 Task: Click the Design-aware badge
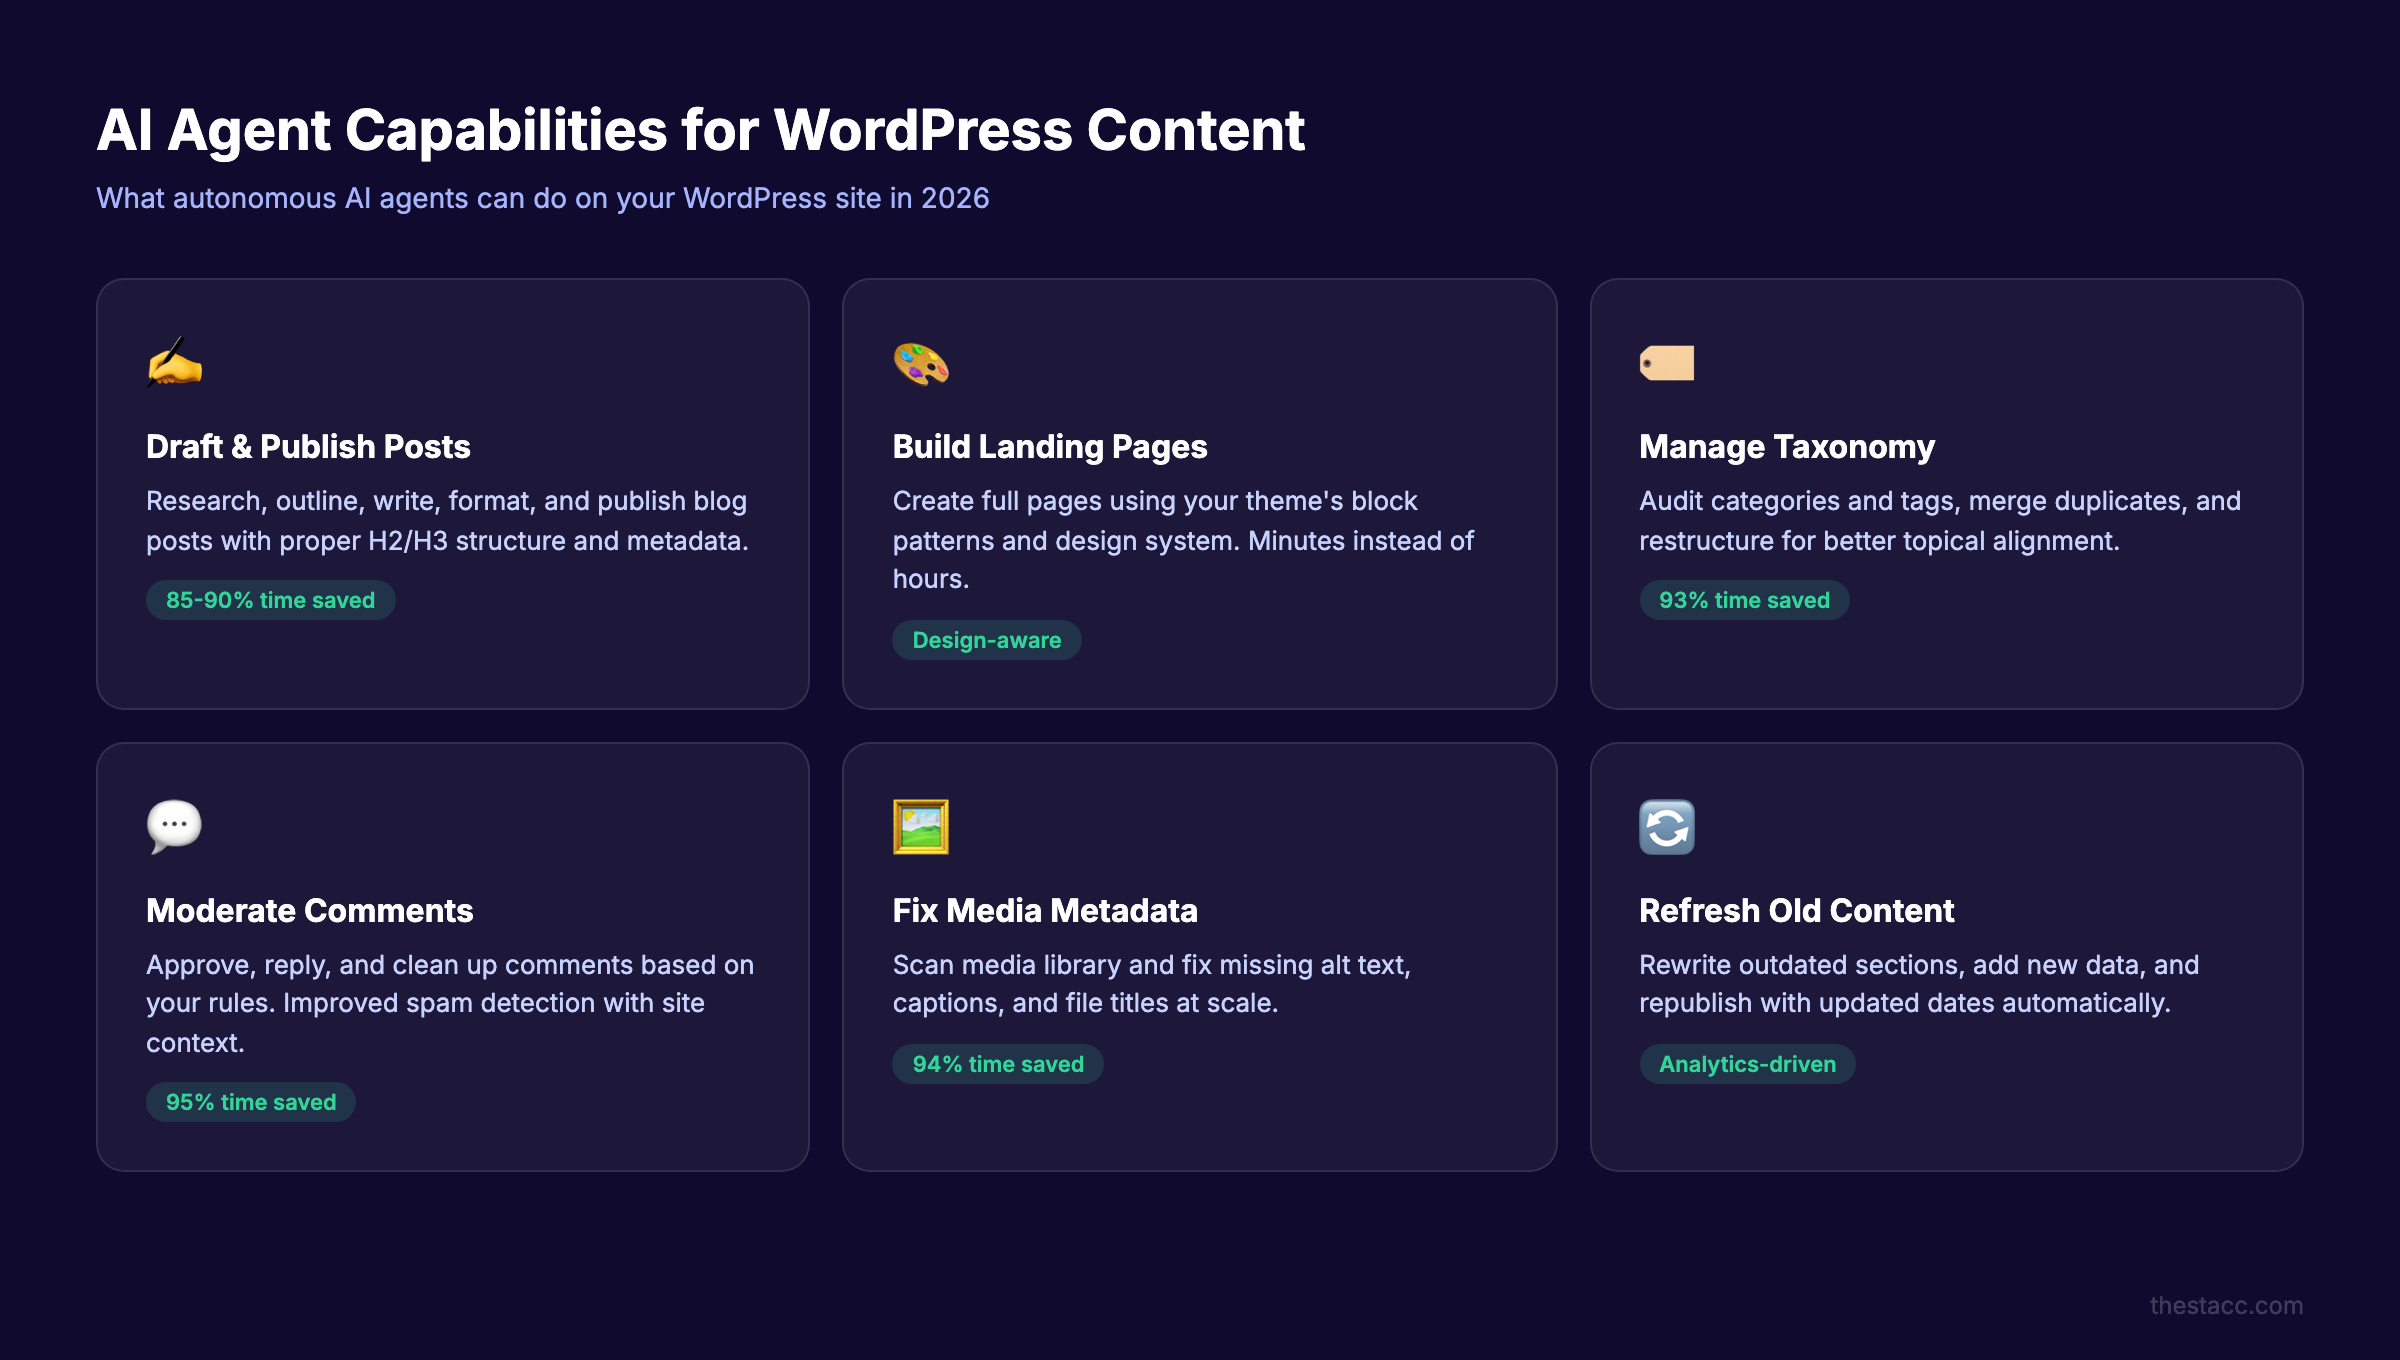pos(986,639)
